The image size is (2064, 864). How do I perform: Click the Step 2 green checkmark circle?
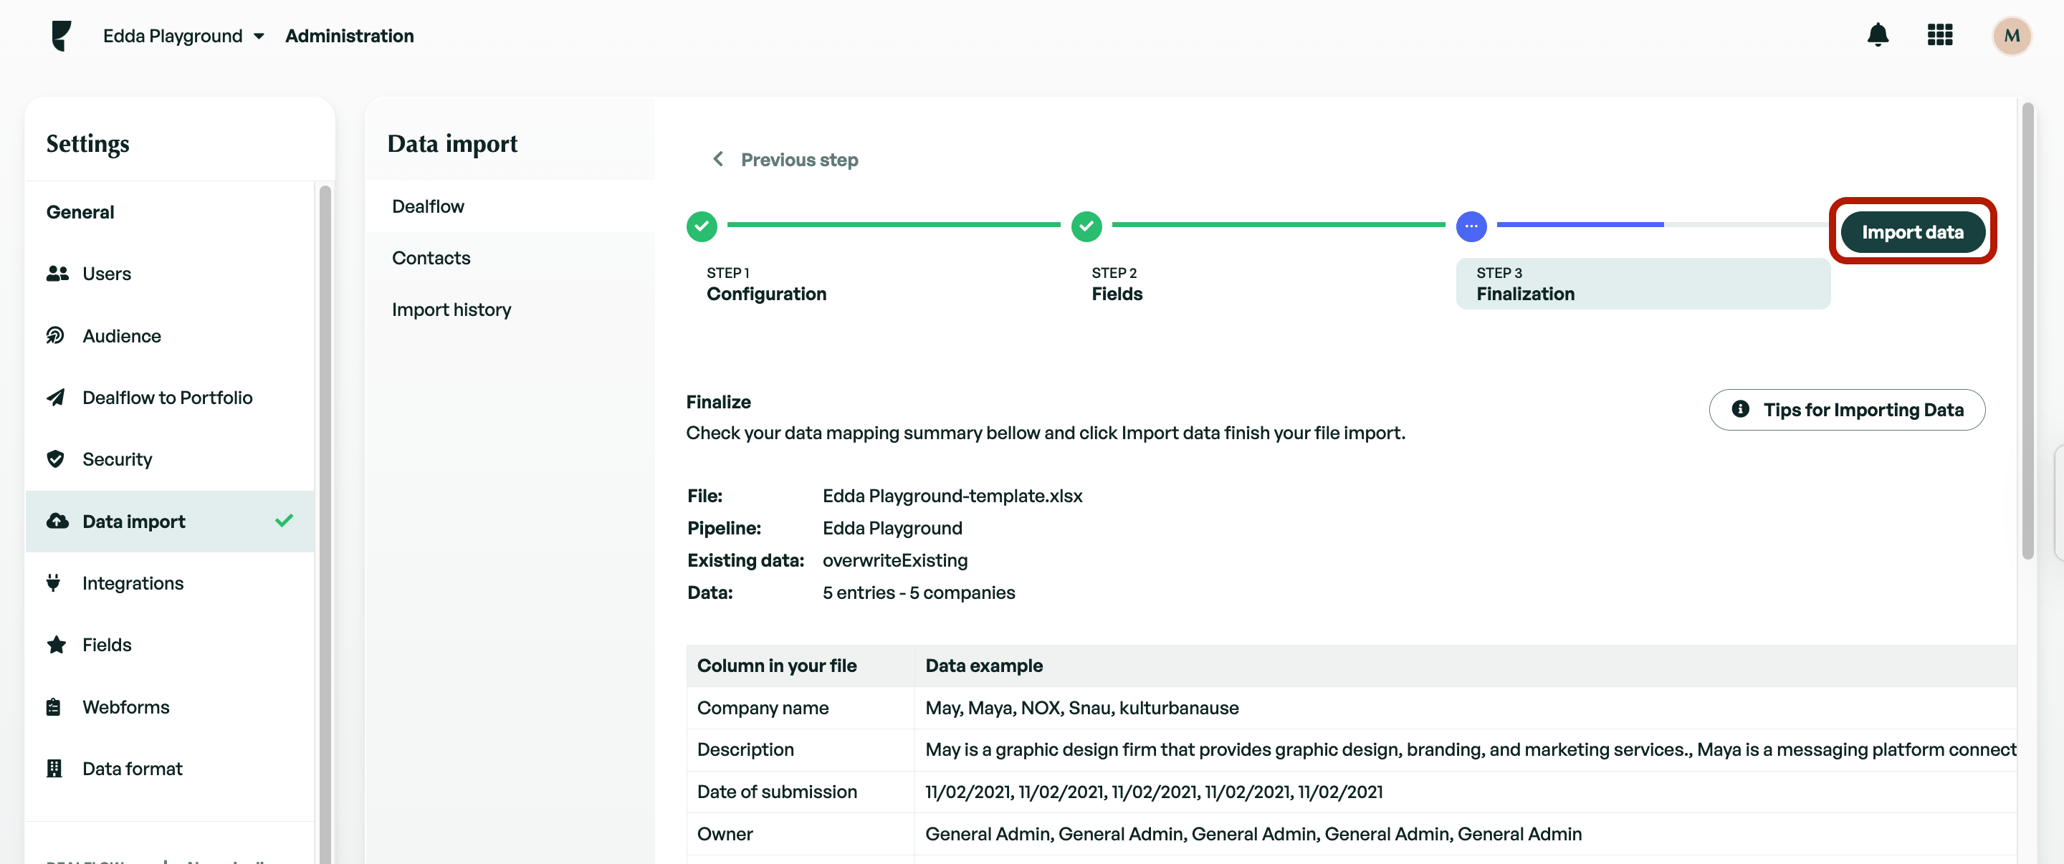(1087, 226)
